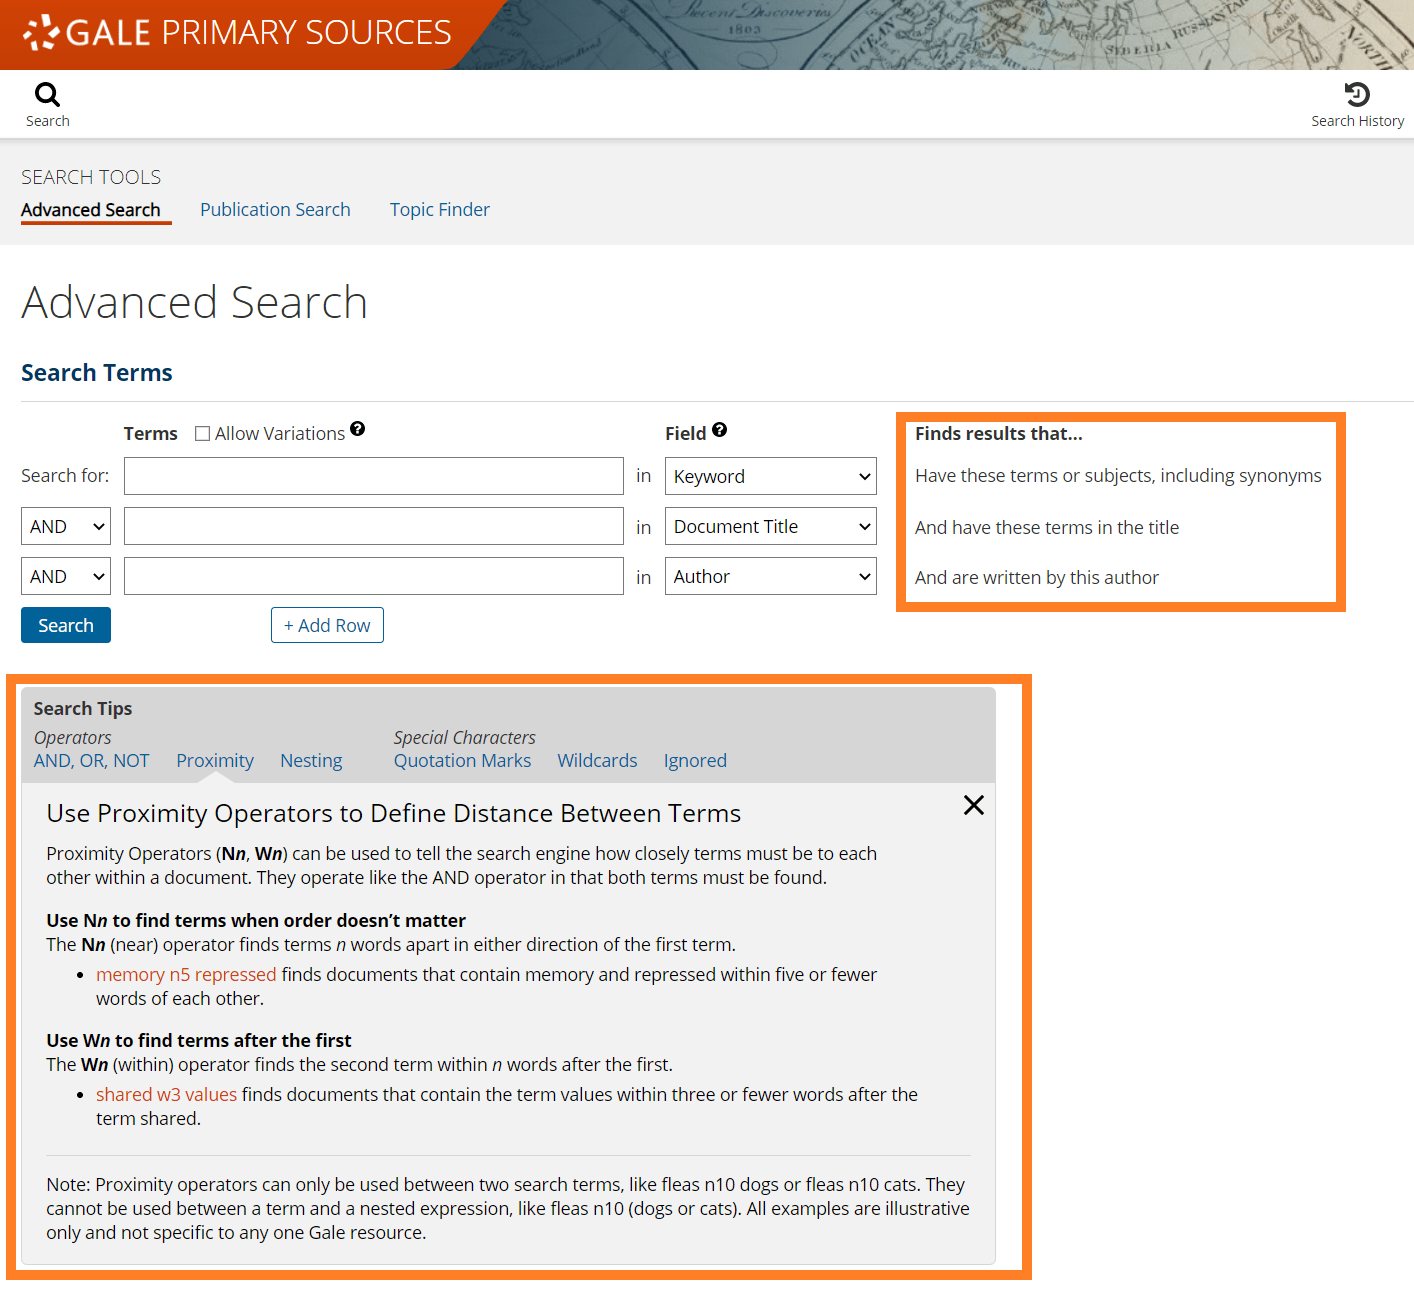Click the Gale Primary Sources logo

click(238, 33)
